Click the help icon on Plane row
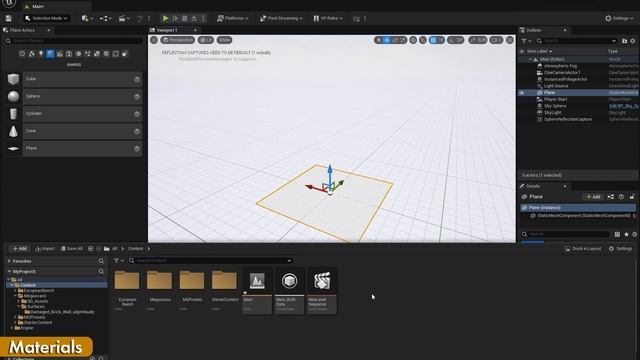 (137, 149)
